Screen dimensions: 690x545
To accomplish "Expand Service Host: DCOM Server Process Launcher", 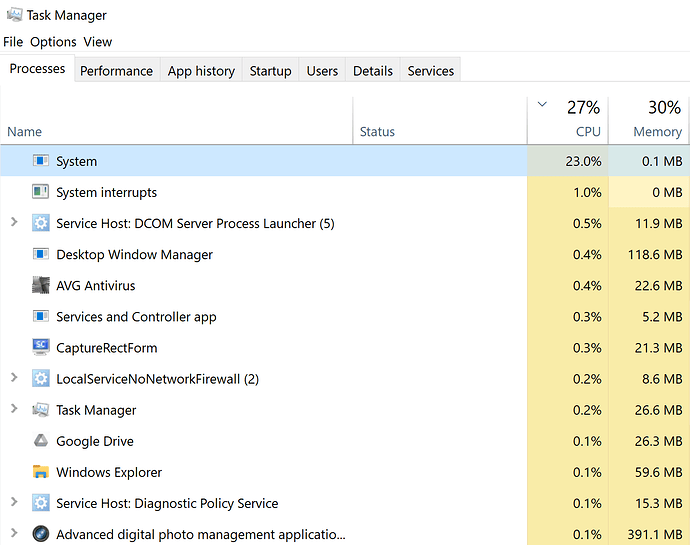I will pyautogui.click(x=14, y=223).
